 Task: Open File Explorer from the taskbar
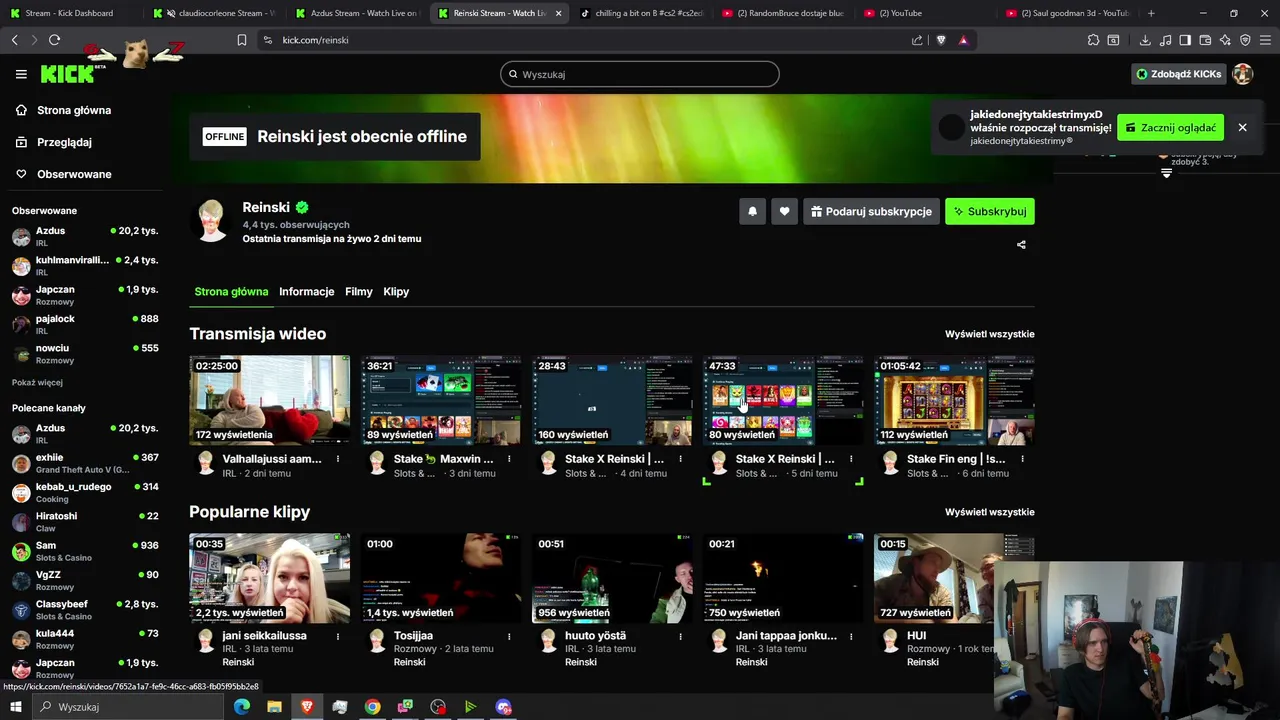tap(274, 707)
